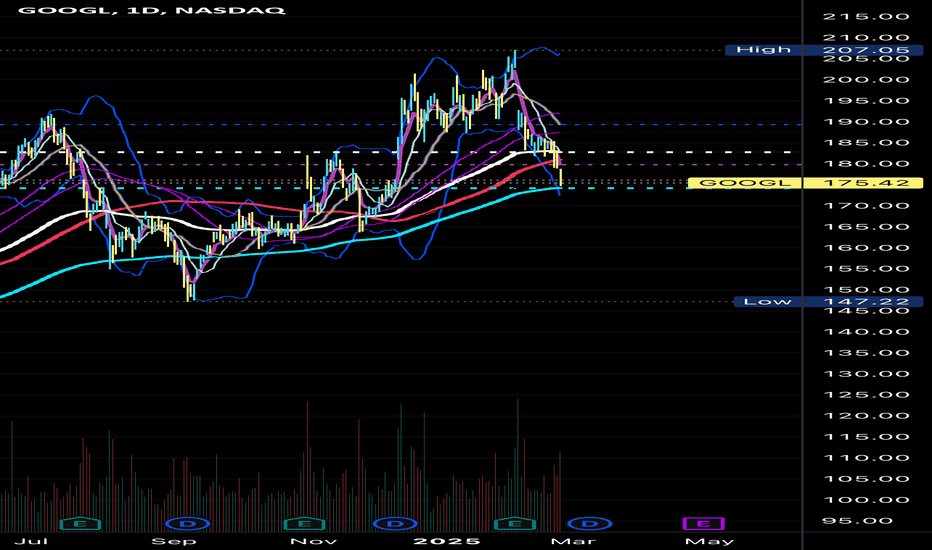
Task: Click the 170.00 price axis value
Action: pos(866,206)
